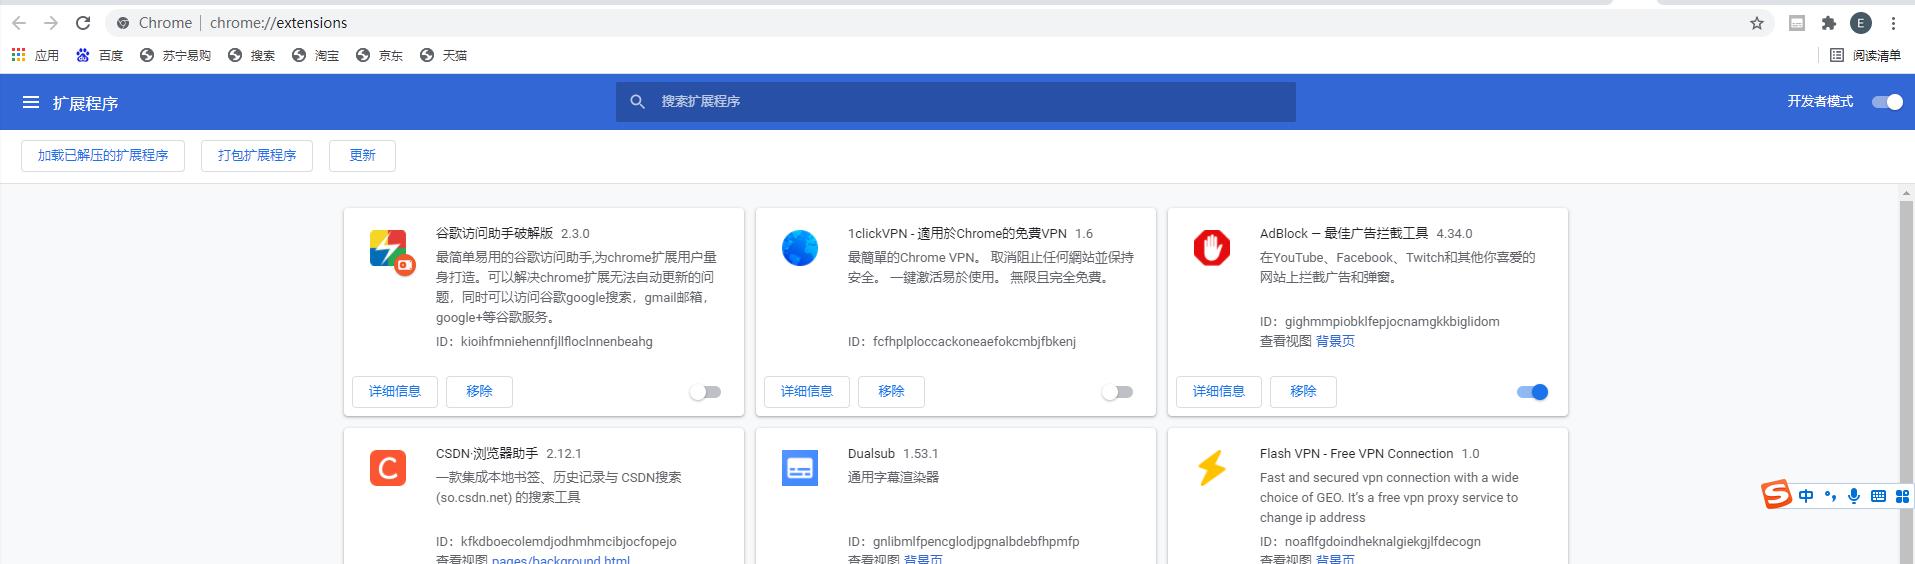
Task: Open Sogou toolbox grid icon
Action: click(1902, 496)
